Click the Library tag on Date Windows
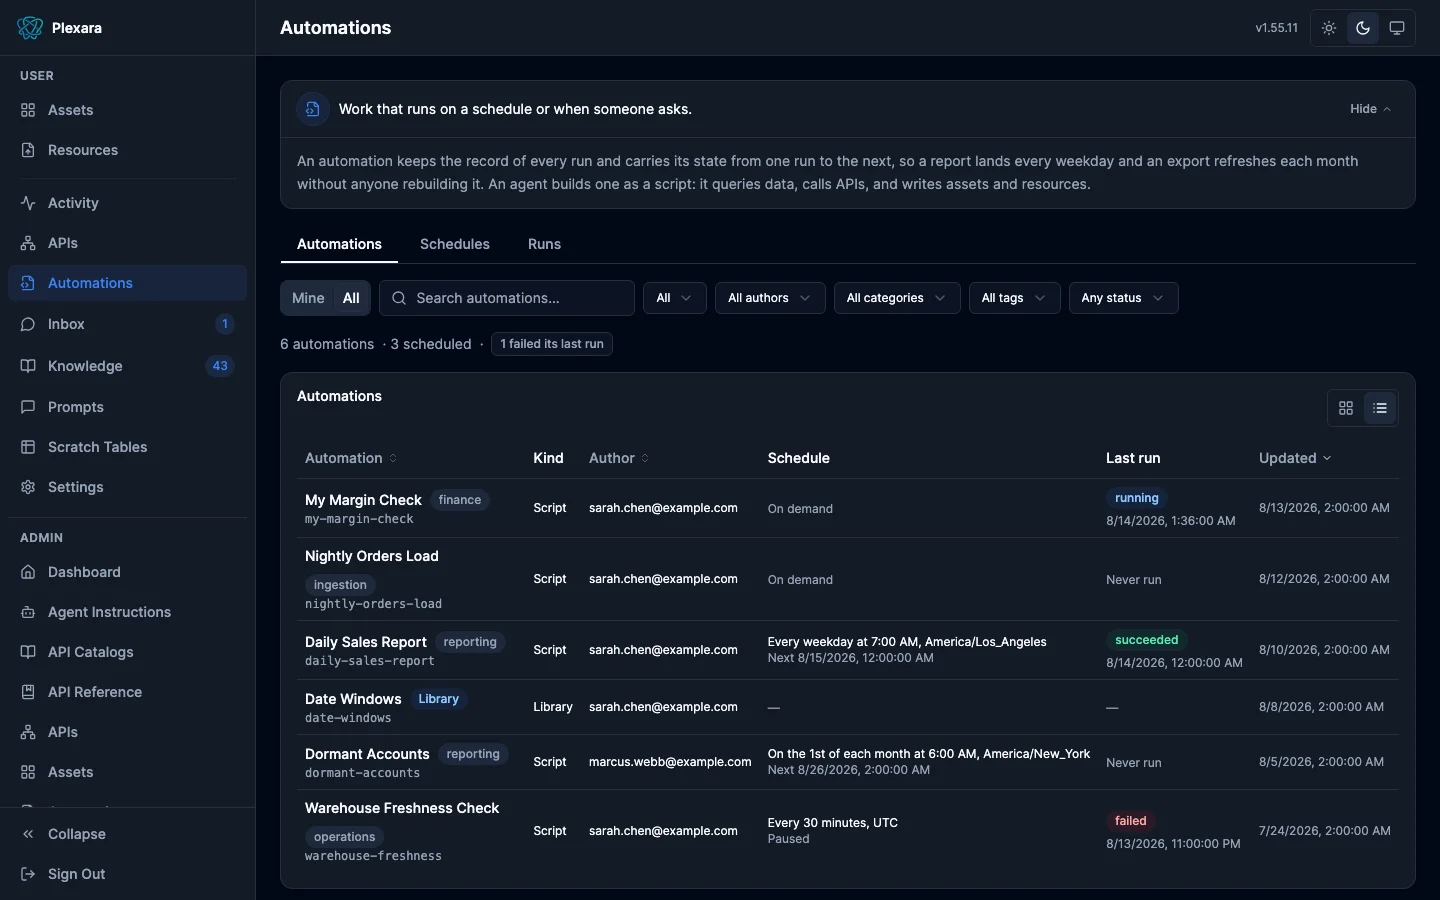Screen dimensions: 1440x900 coord(438,699)
